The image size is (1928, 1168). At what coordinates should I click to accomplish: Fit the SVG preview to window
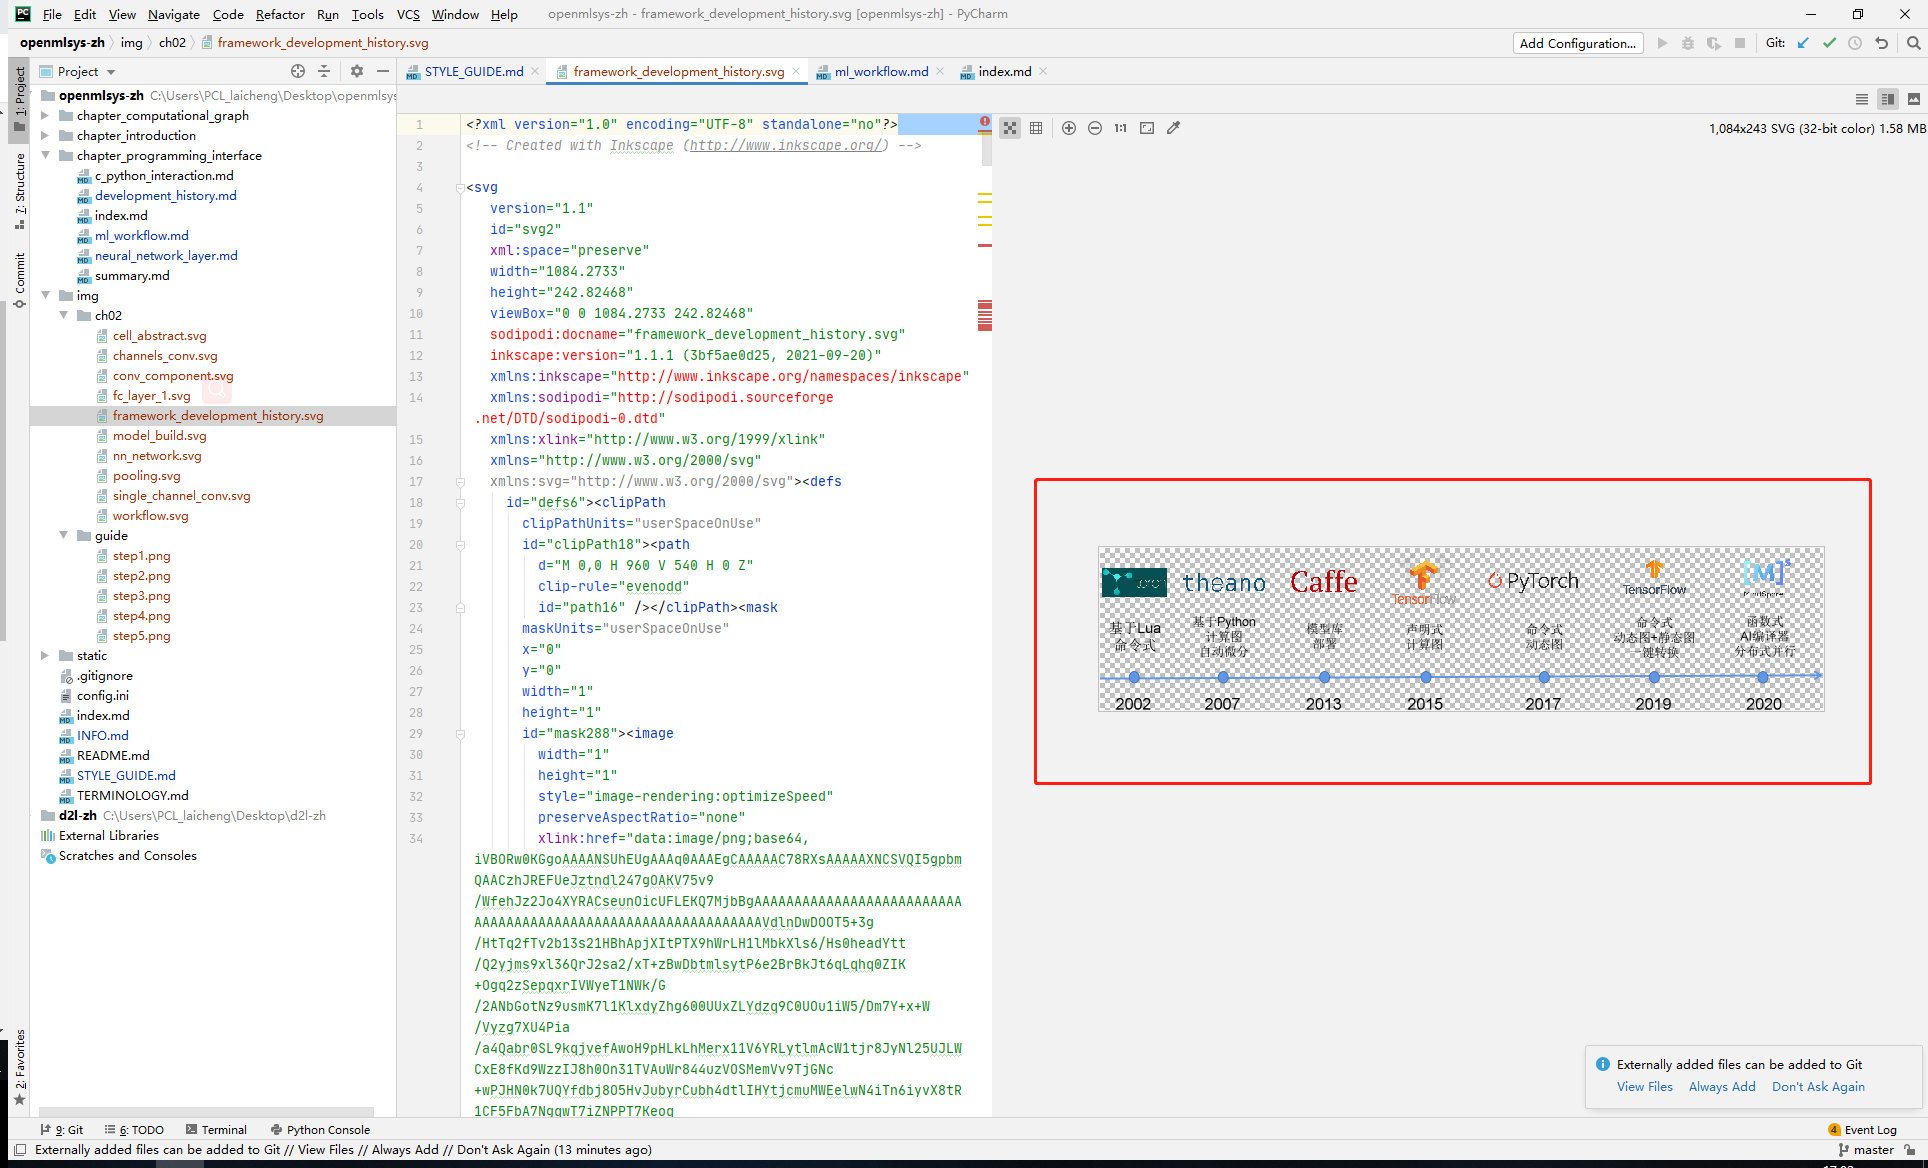coord(1147,128)
